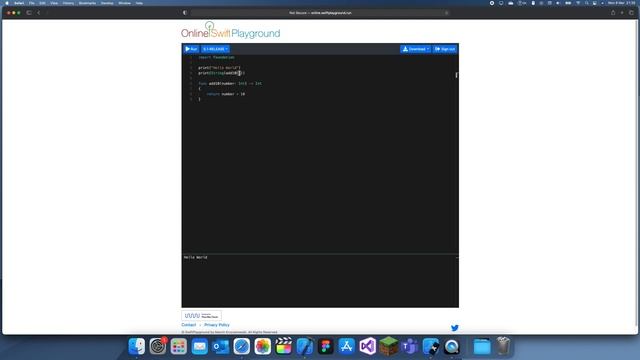Open the Safari menu
The image size is (640, 360).
pos(19,3)
